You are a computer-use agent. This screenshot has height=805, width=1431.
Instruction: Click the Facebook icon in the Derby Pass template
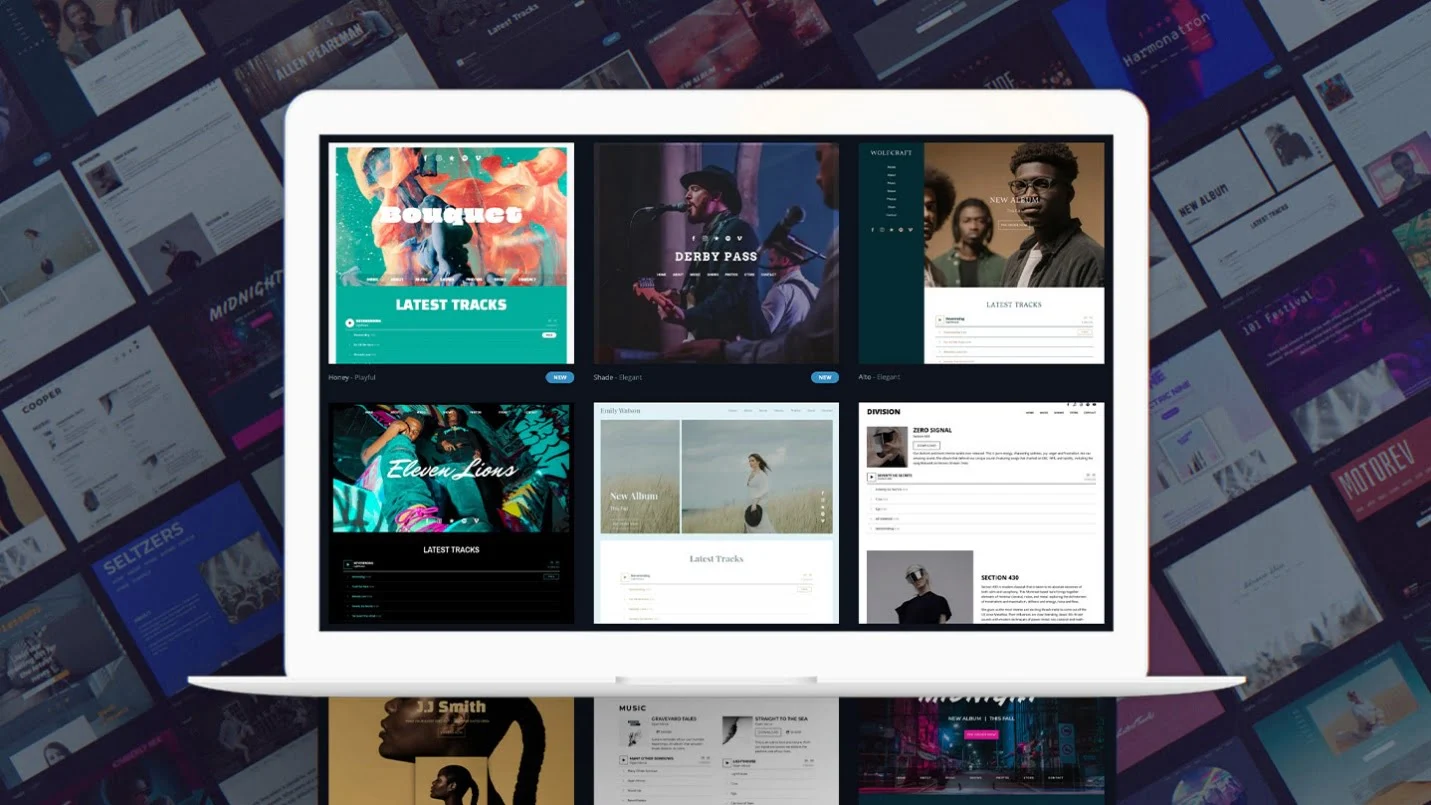(693, 238)
